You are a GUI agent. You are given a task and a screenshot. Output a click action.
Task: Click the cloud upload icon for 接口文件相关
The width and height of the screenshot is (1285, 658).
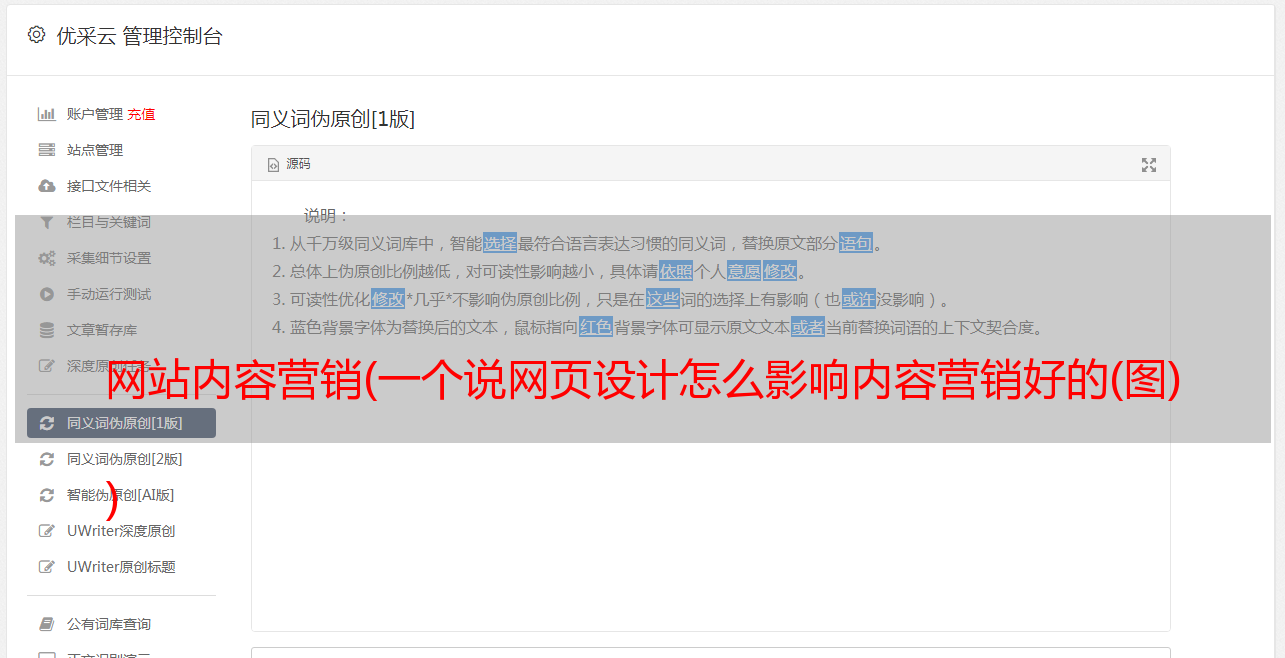point(46,186)
